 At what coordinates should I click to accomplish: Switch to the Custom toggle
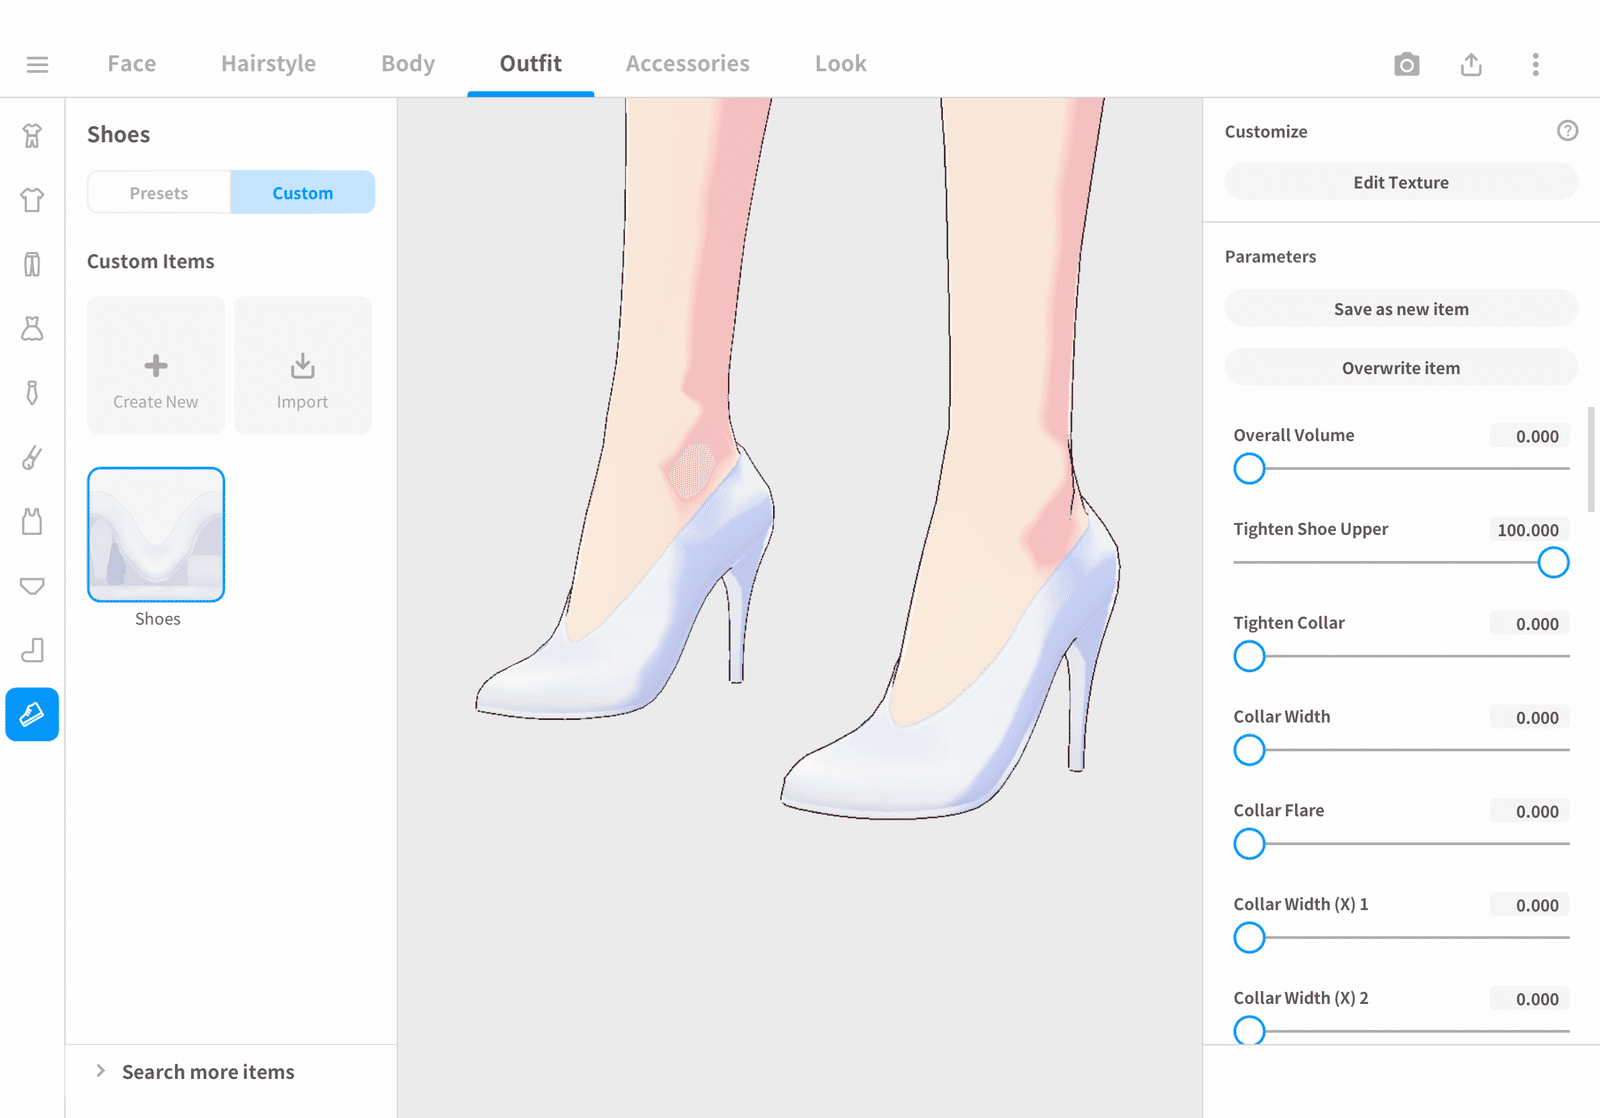[x=303, y=193]
